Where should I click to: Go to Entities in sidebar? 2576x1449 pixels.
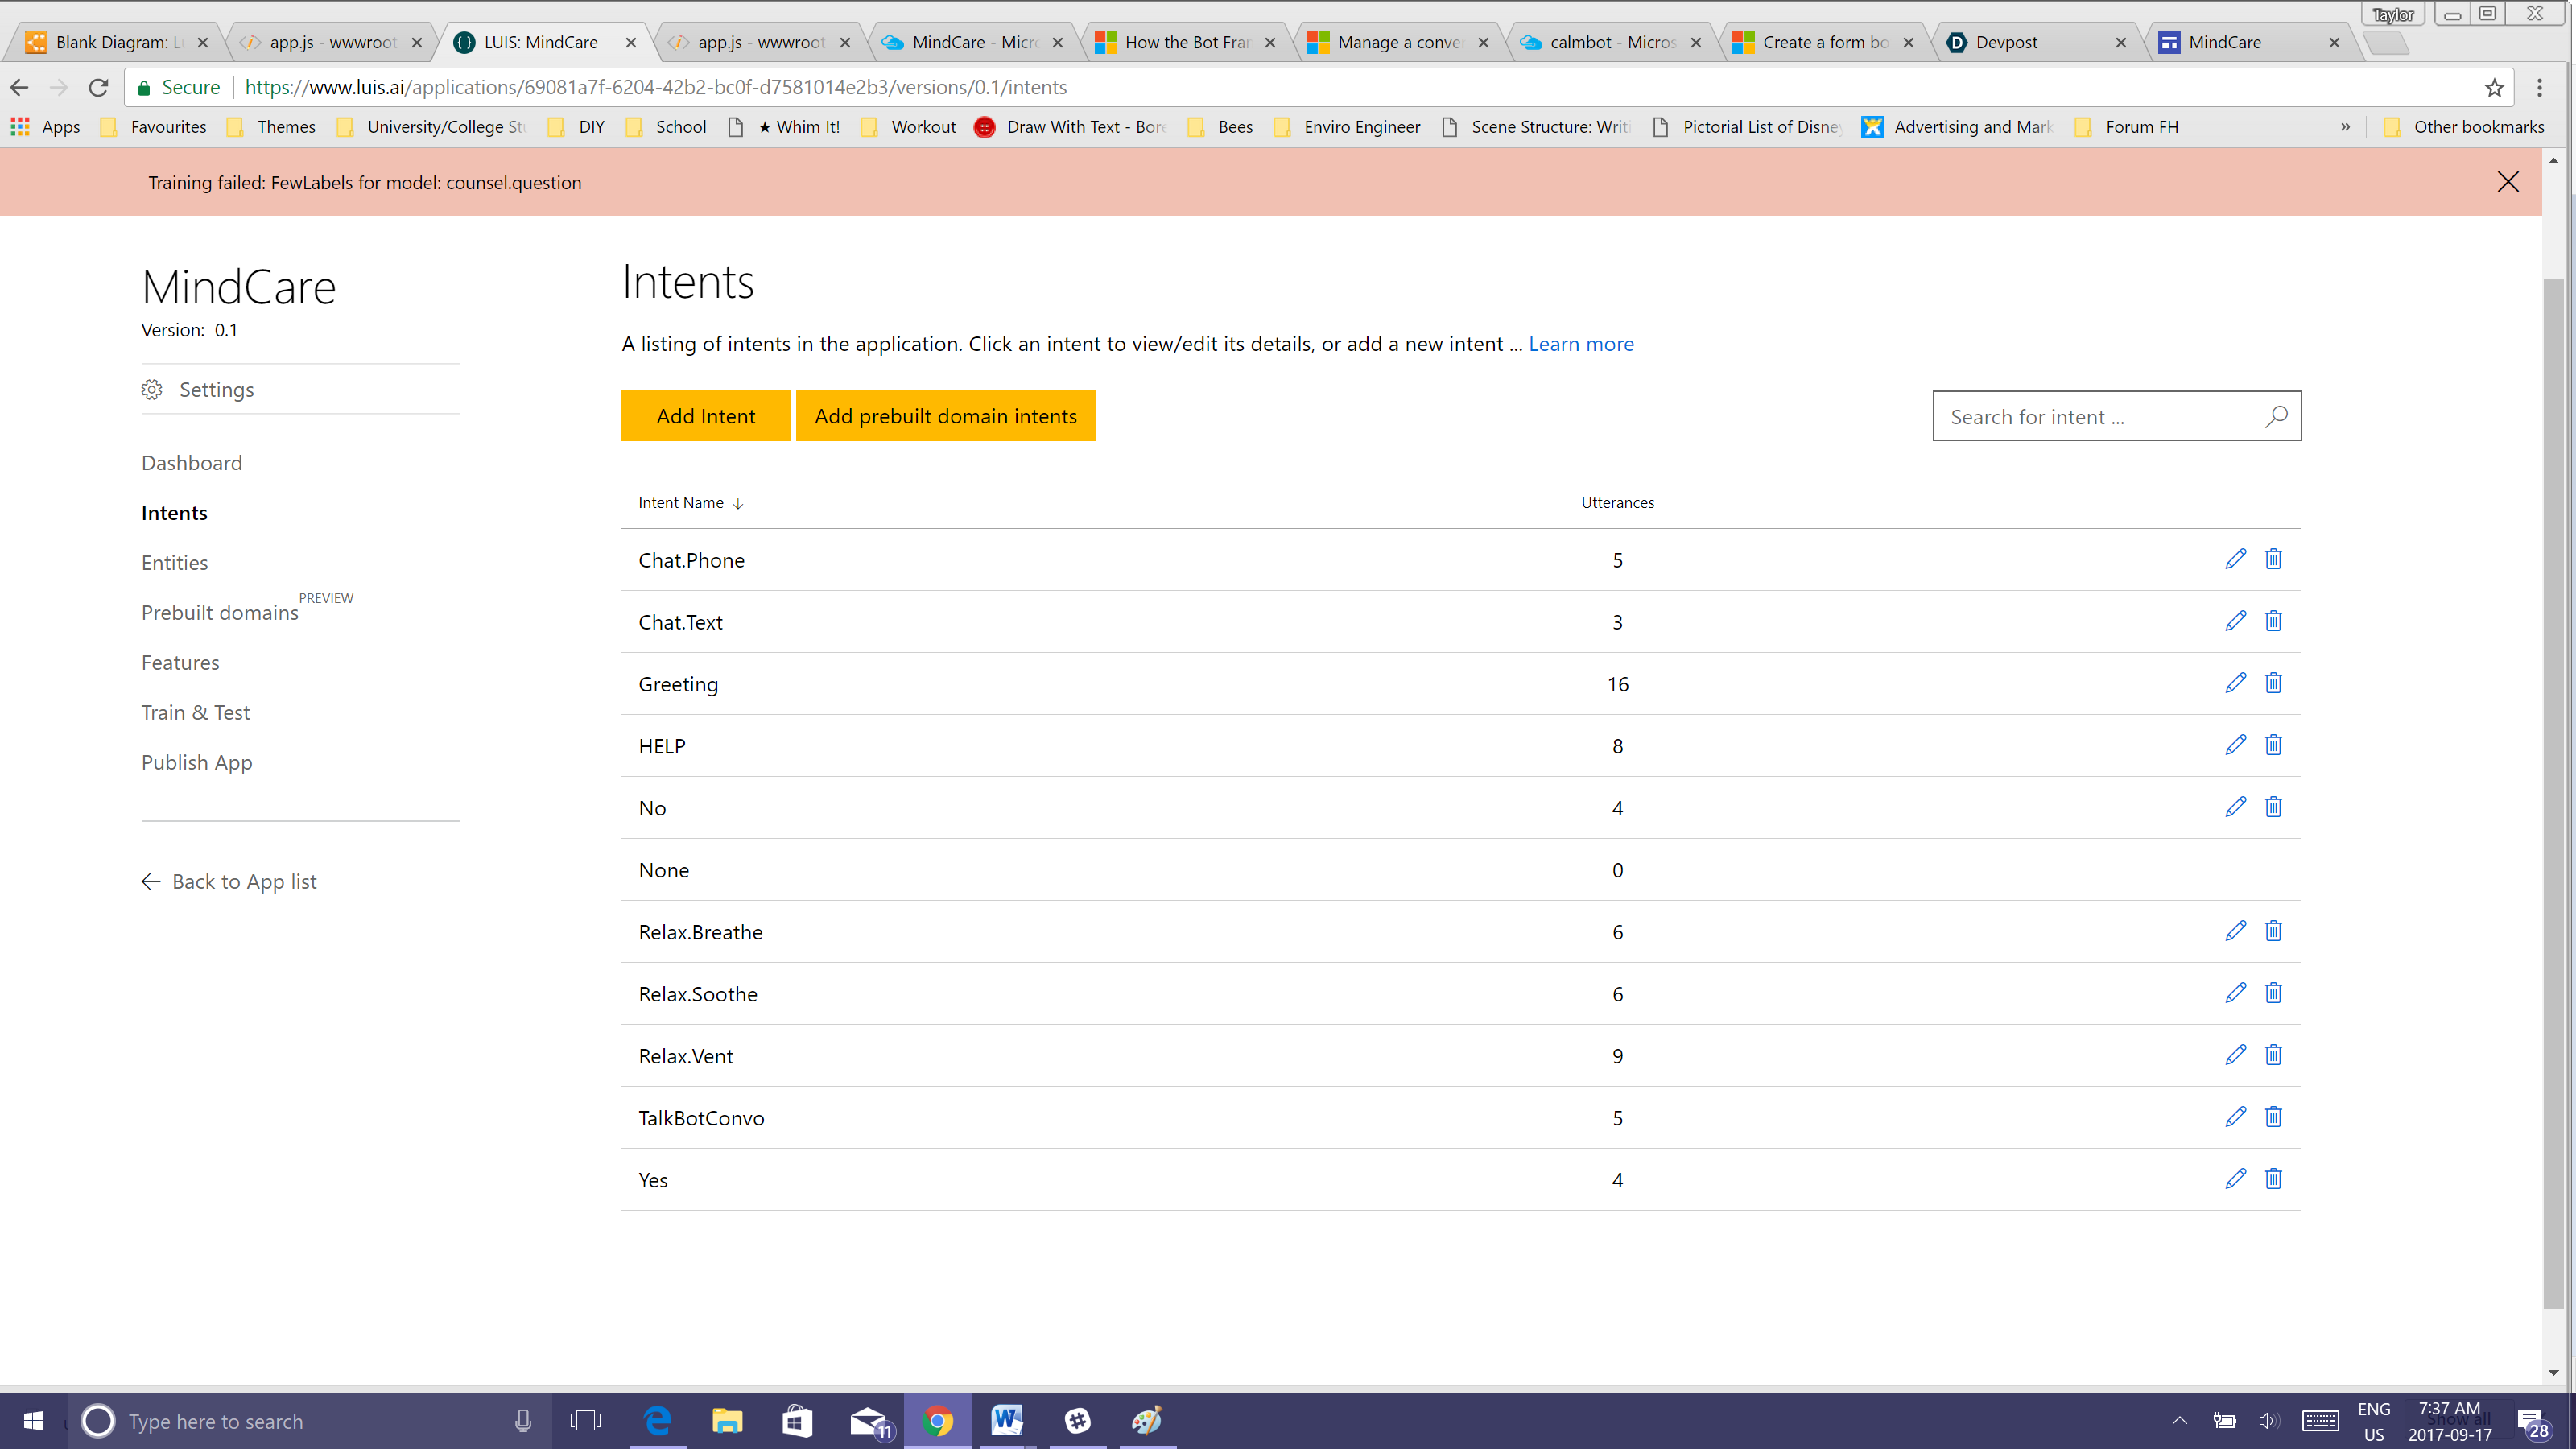pyautogui.click(x=174, y=562)
